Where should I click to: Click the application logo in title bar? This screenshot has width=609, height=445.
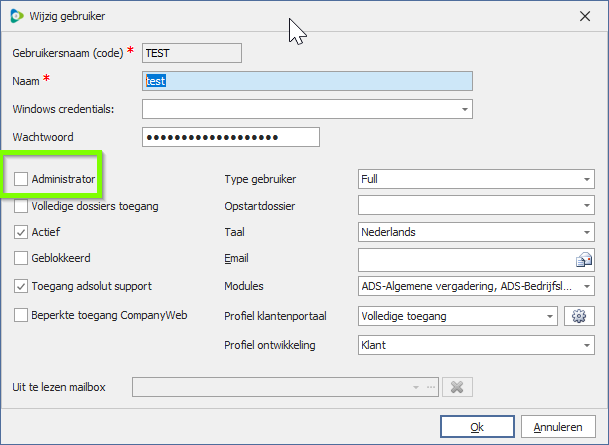pos(17,16)
